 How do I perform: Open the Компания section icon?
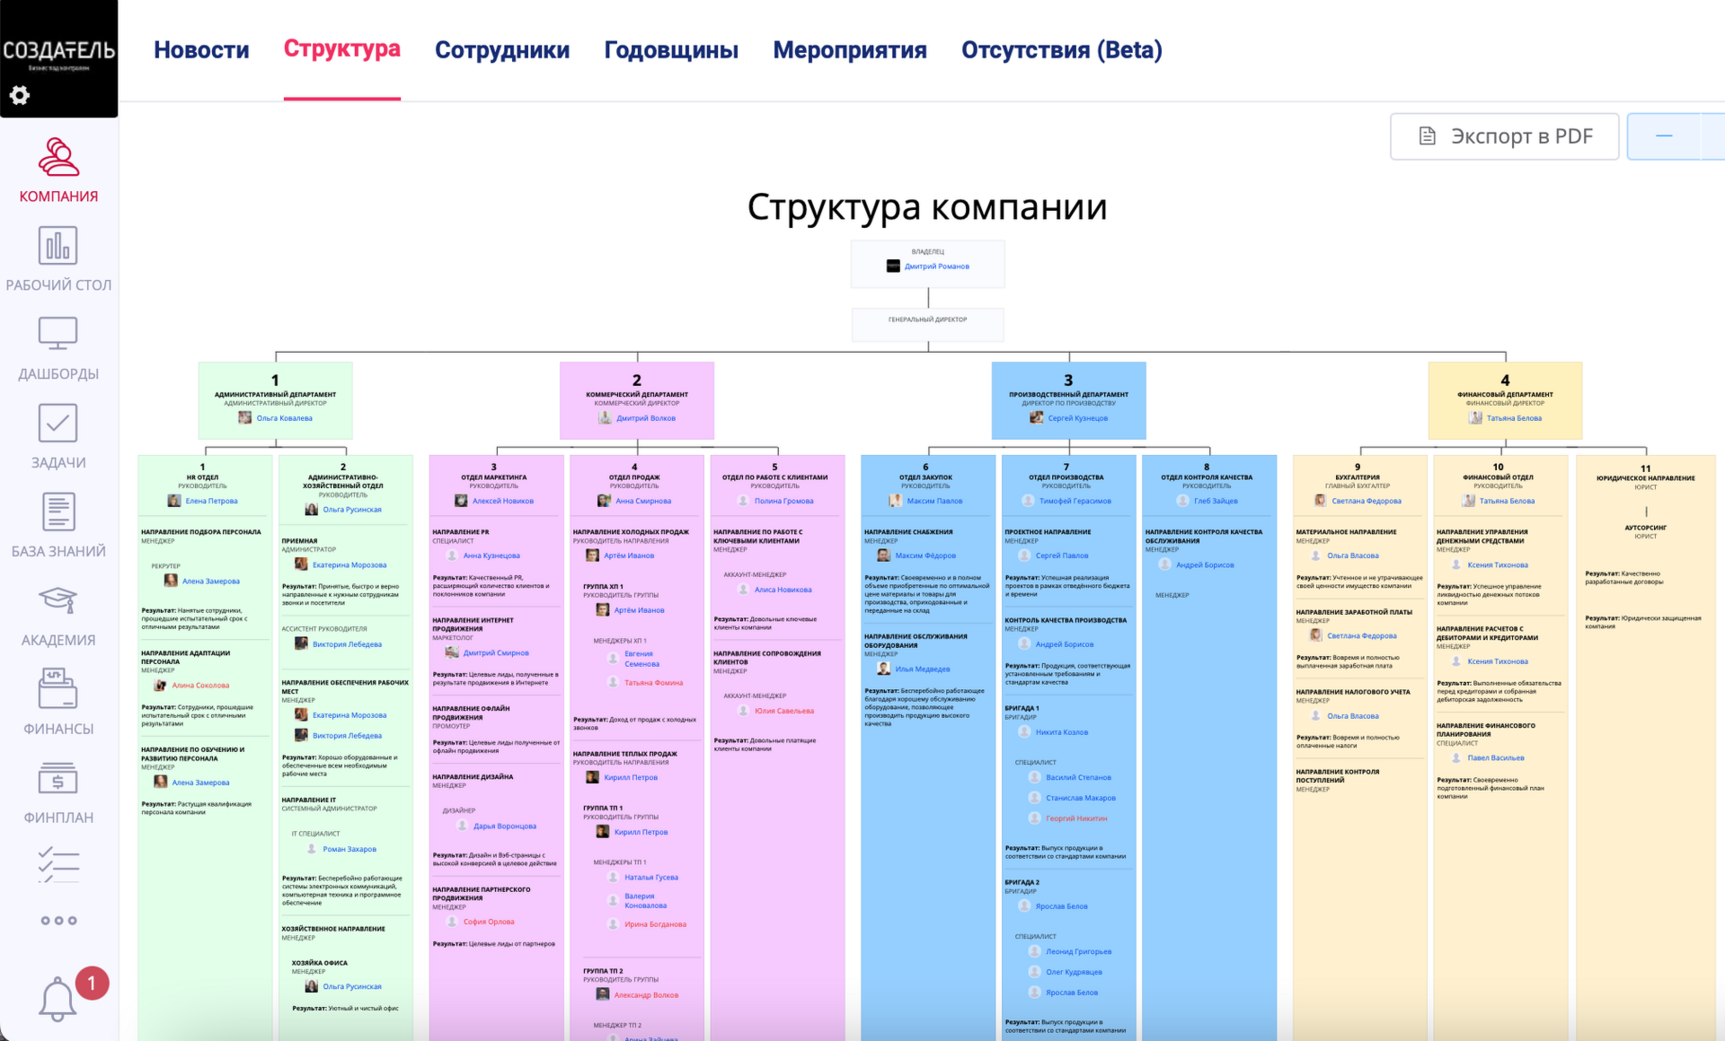pos(58,160)
